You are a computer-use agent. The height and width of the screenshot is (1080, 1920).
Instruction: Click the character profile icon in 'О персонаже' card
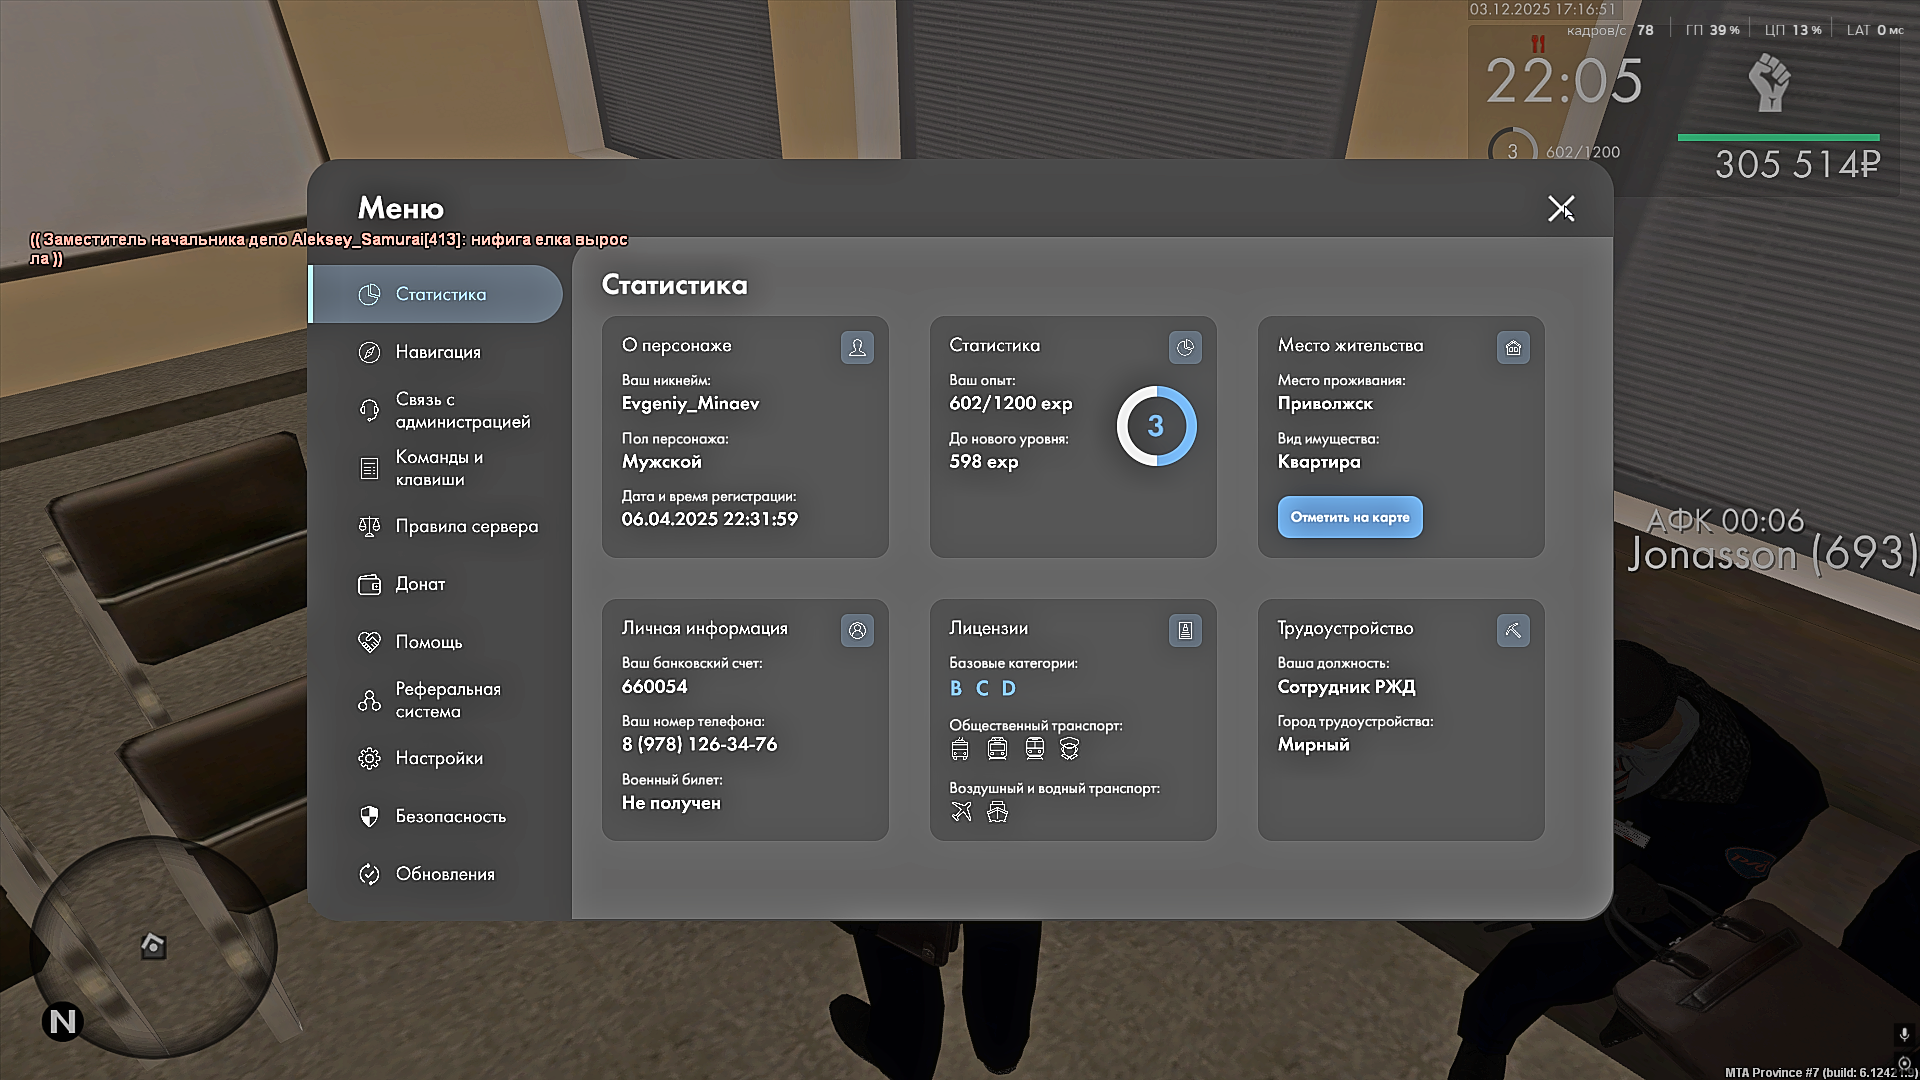click(x=857, y=347)
